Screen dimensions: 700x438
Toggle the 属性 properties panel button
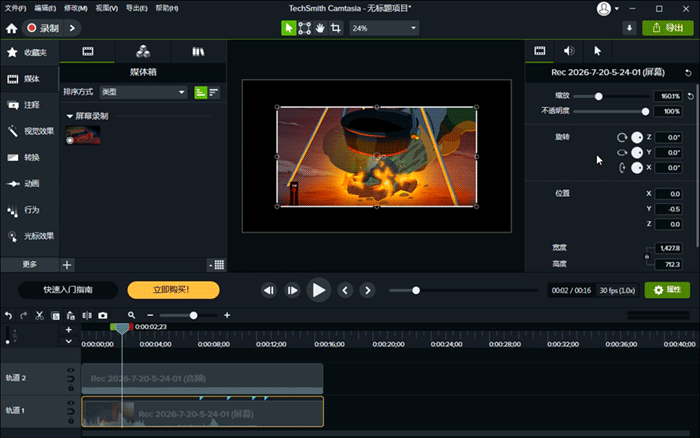pyautogui.click(x=667, y=290)
